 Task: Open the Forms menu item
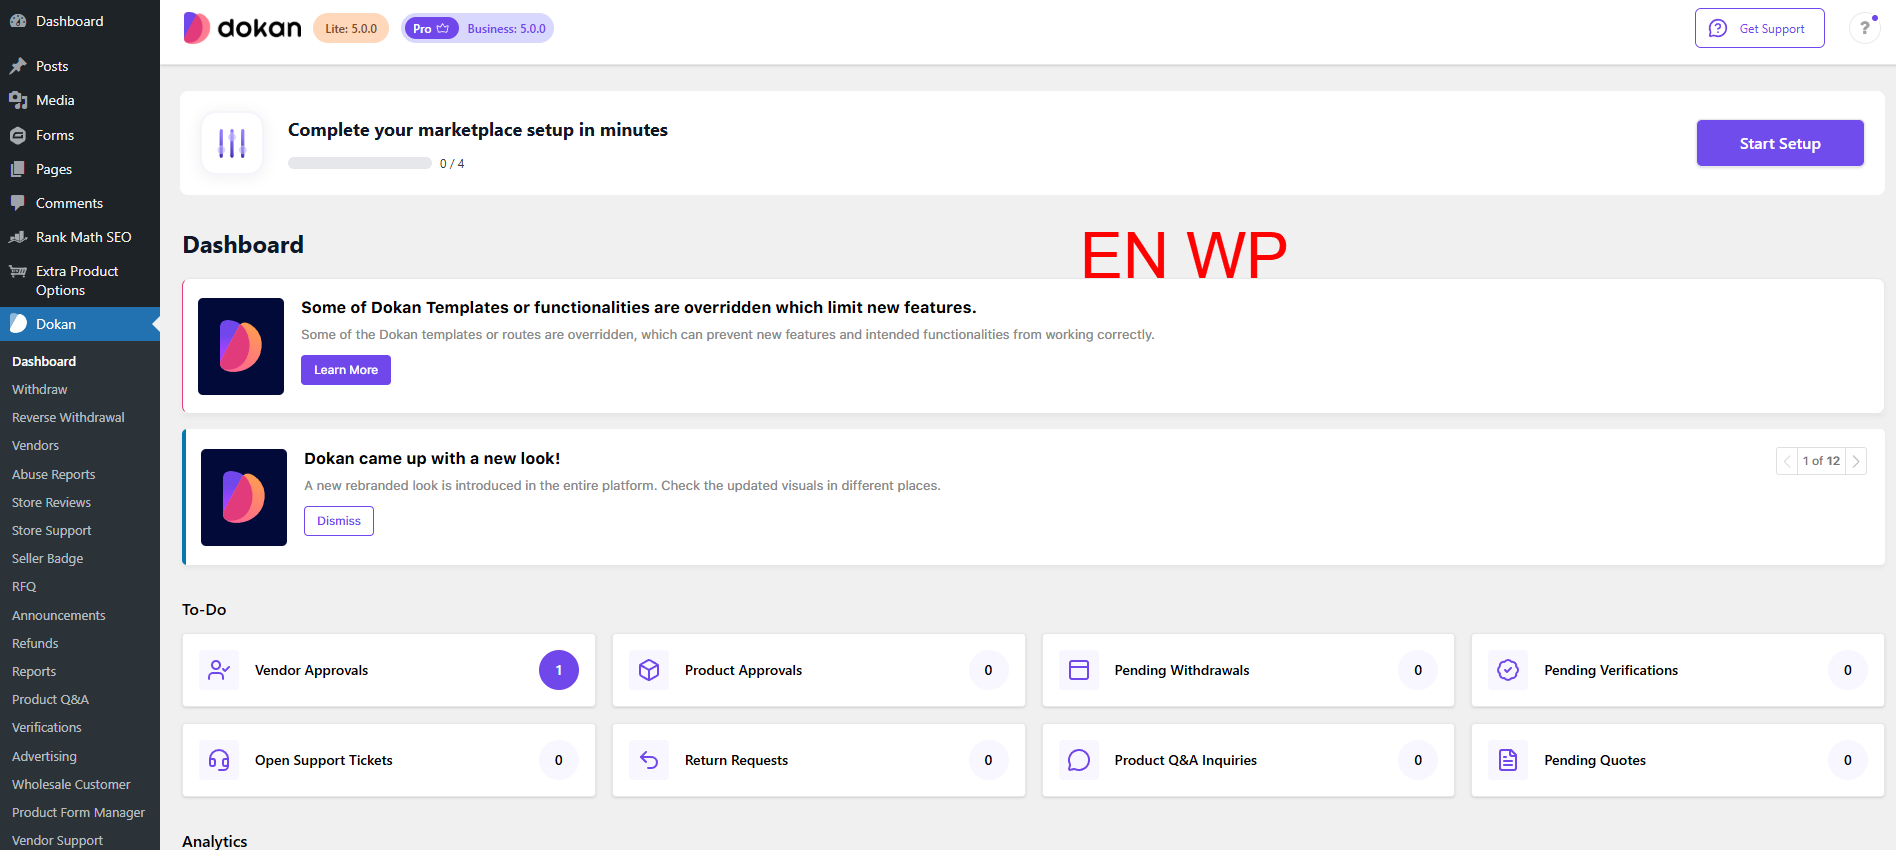(80, 135)
